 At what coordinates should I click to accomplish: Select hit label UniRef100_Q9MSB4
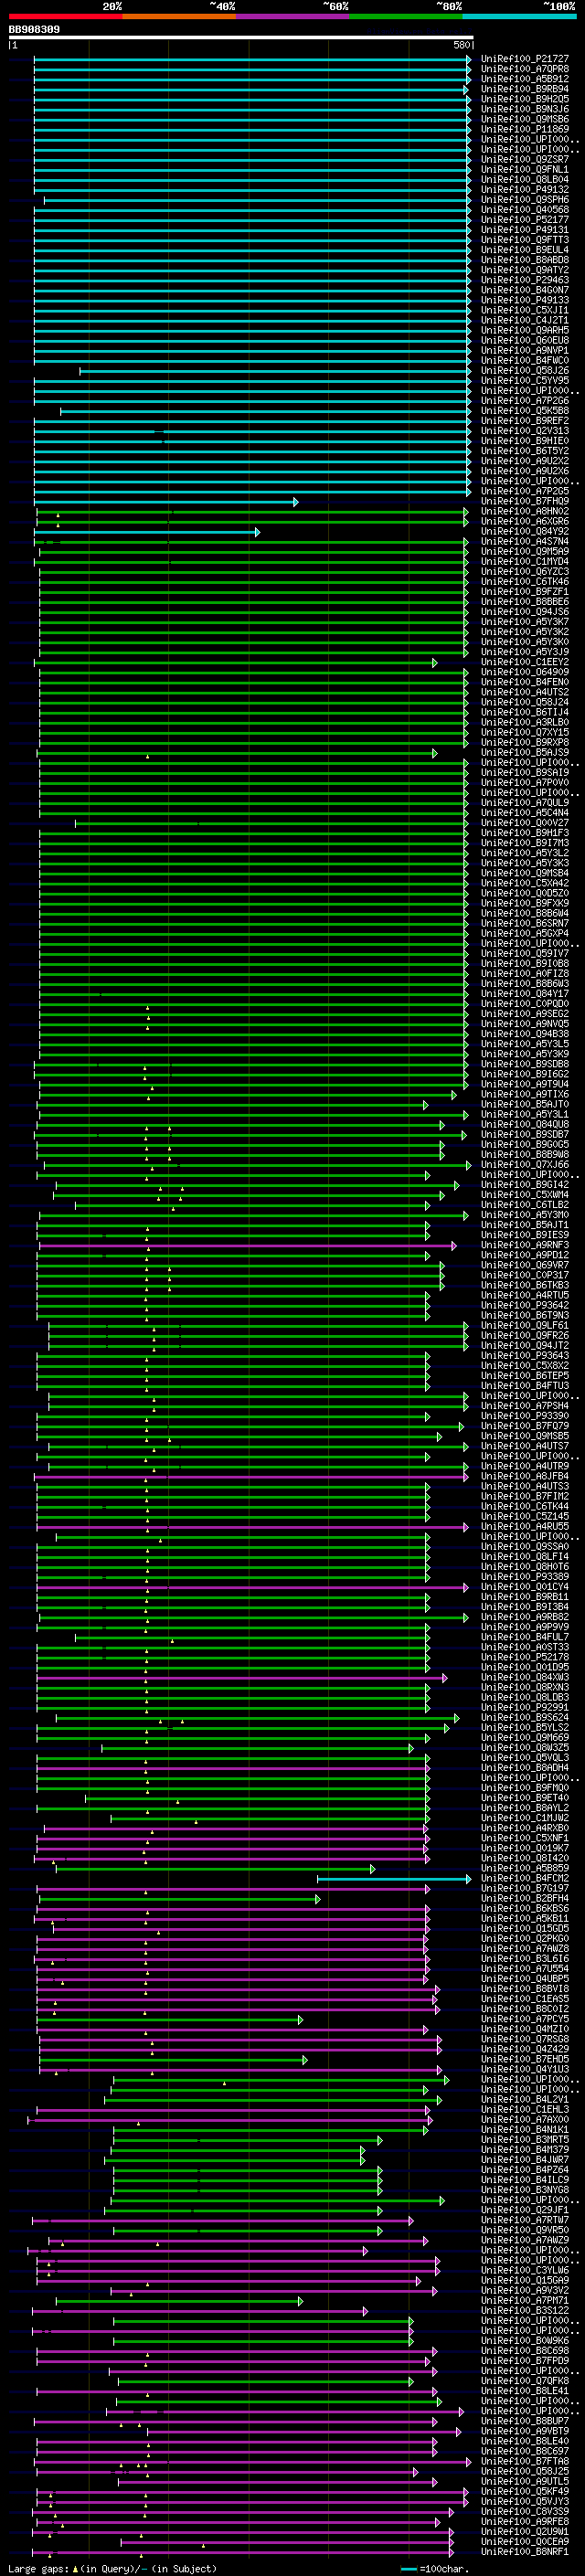point(525,873)
